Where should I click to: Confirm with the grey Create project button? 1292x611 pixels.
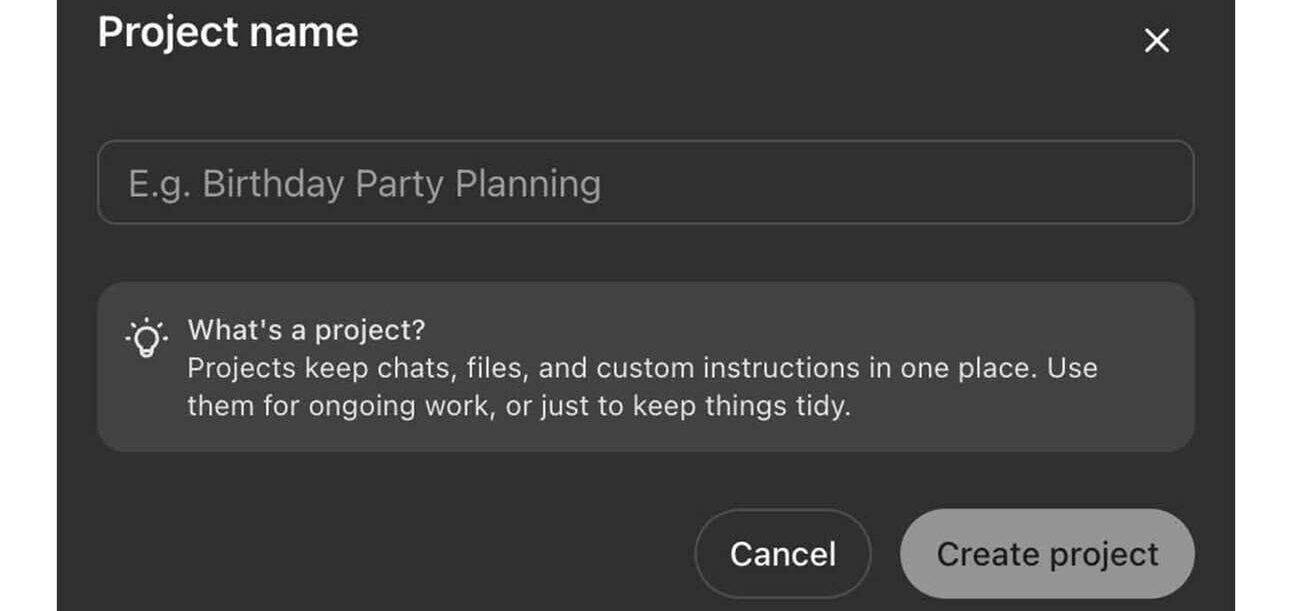pyautogui.click(x=1047, y=554)
